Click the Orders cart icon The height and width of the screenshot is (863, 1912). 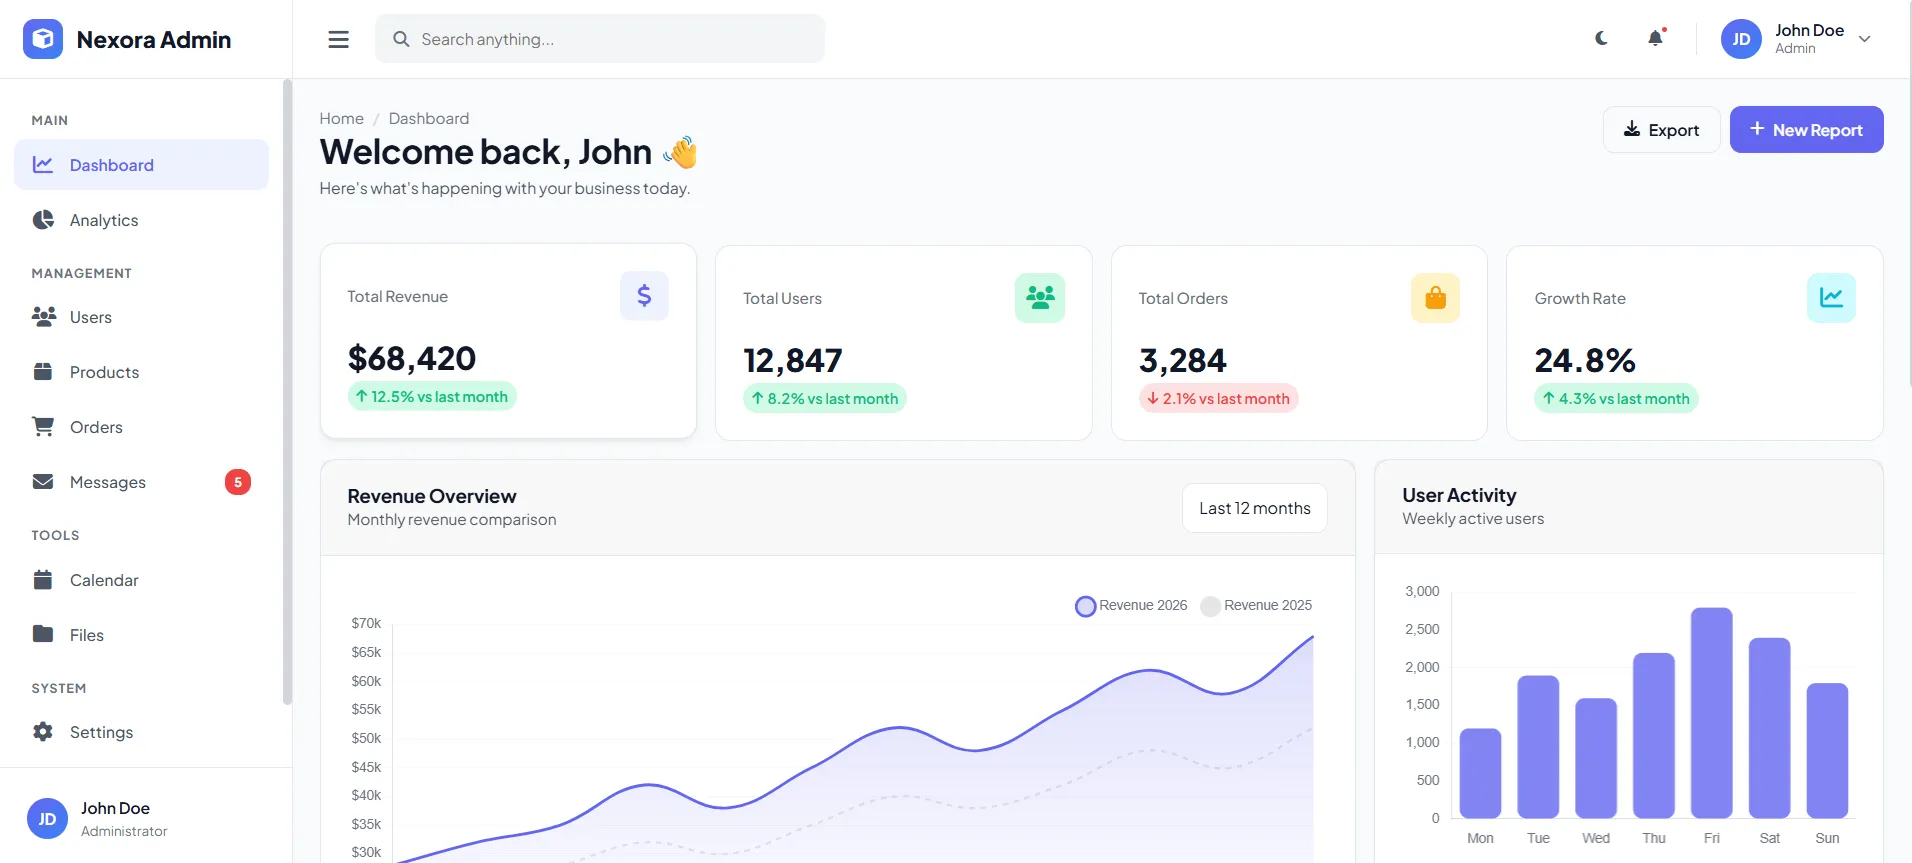pos(43,427)
